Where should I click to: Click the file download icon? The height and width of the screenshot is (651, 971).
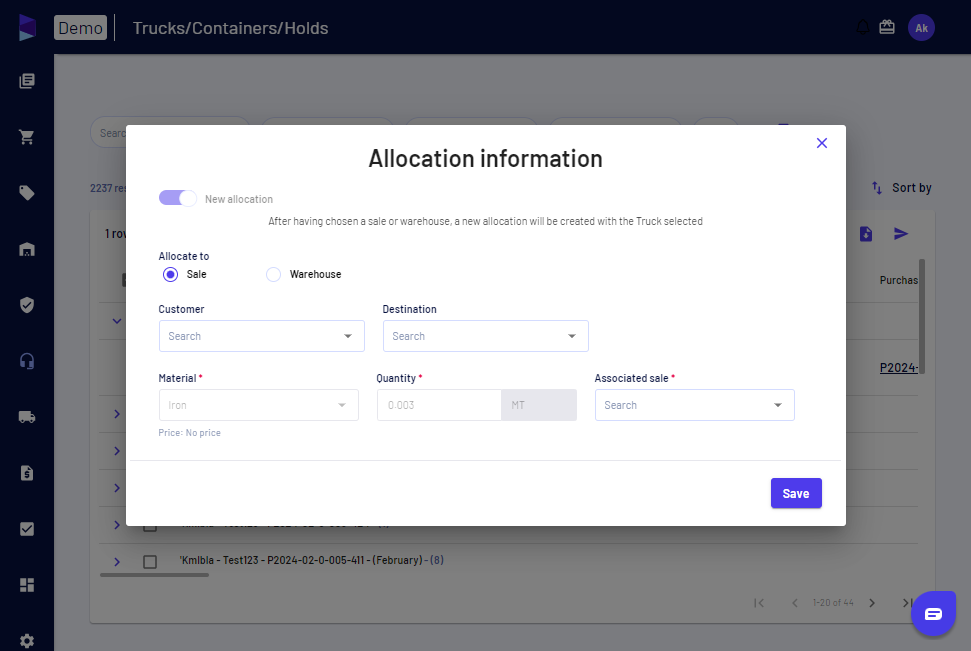coord(866,234)
